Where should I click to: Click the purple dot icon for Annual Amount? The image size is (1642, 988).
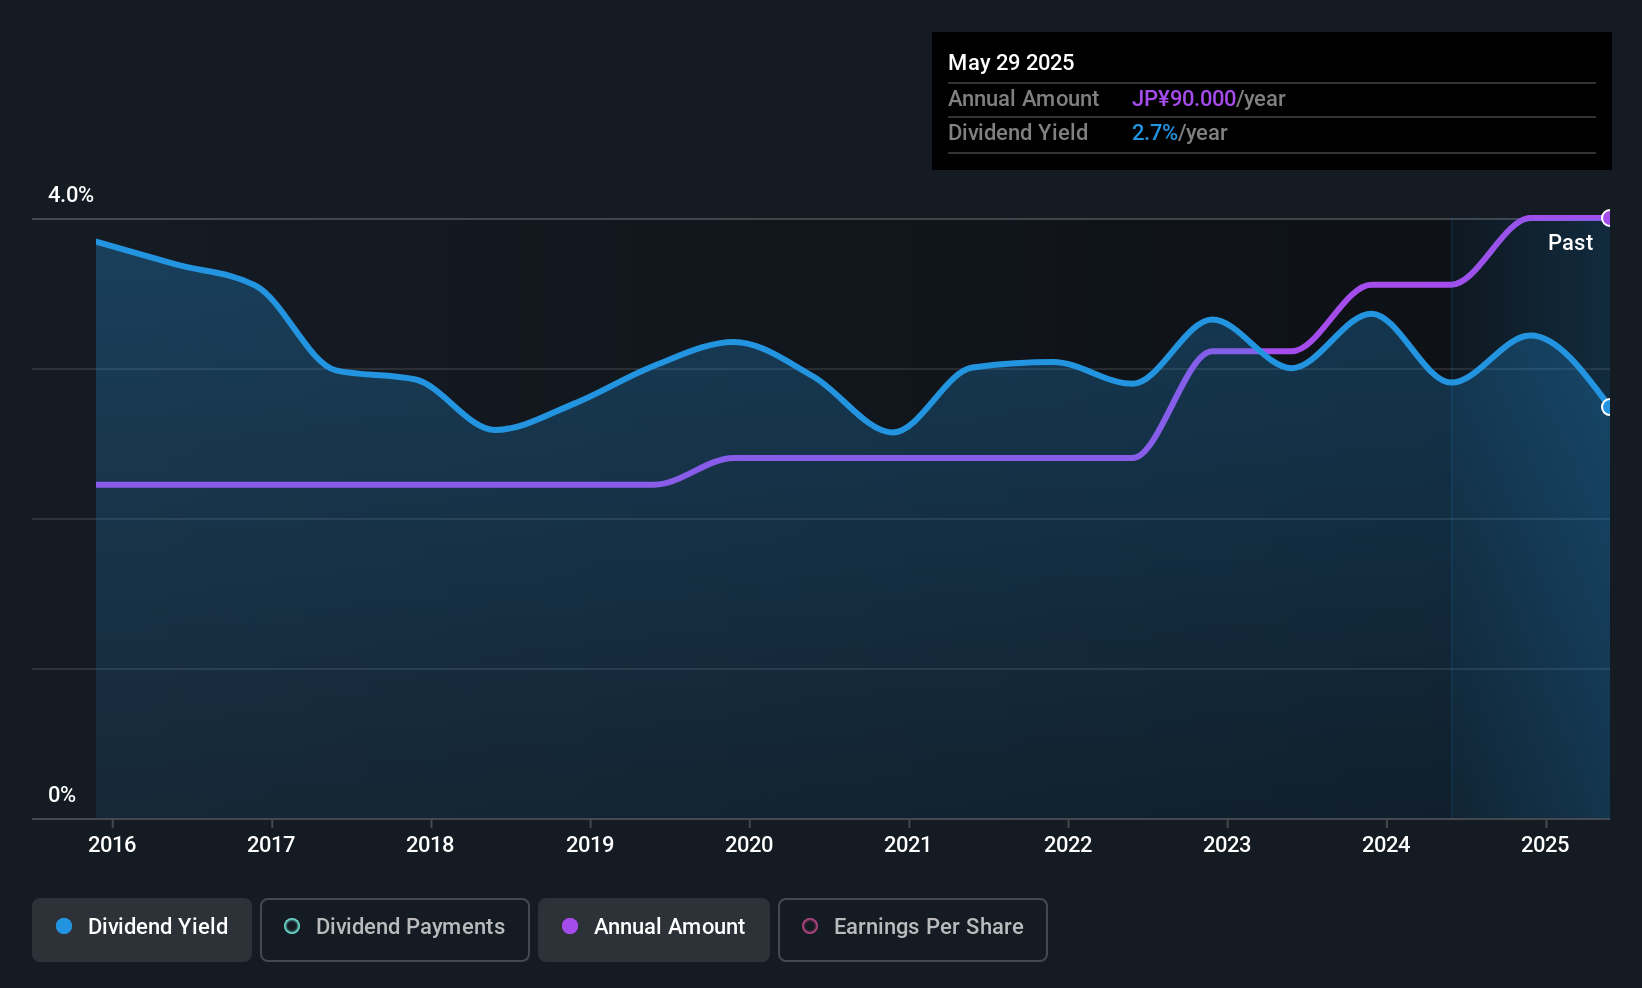pyautogui.click(x=570, y=926)
